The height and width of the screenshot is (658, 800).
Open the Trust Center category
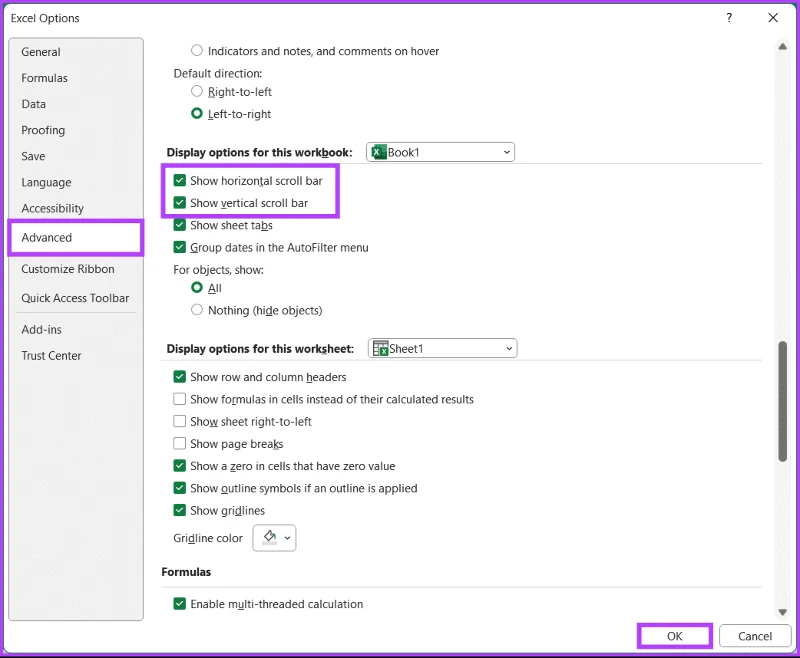coord(51,356)
